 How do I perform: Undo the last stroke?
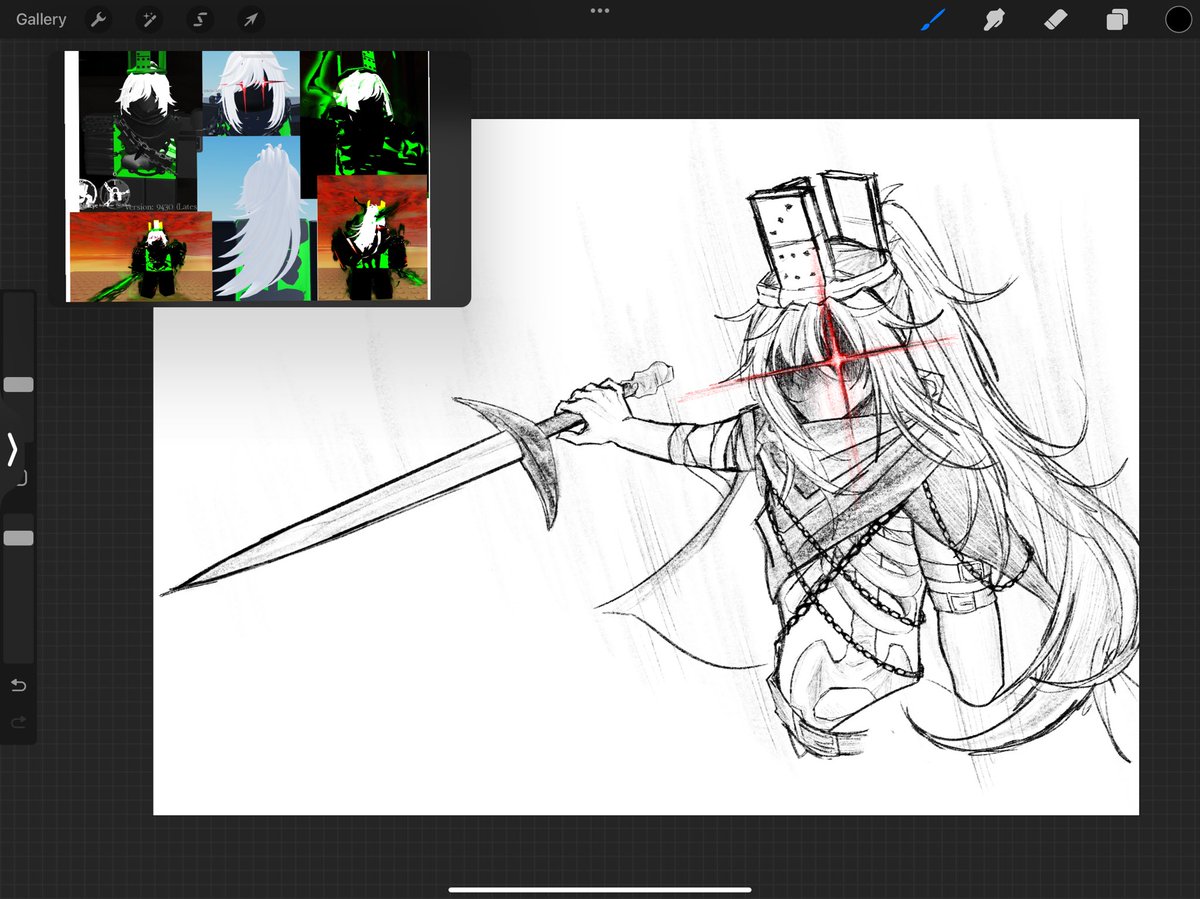click(x=18, y=686)
